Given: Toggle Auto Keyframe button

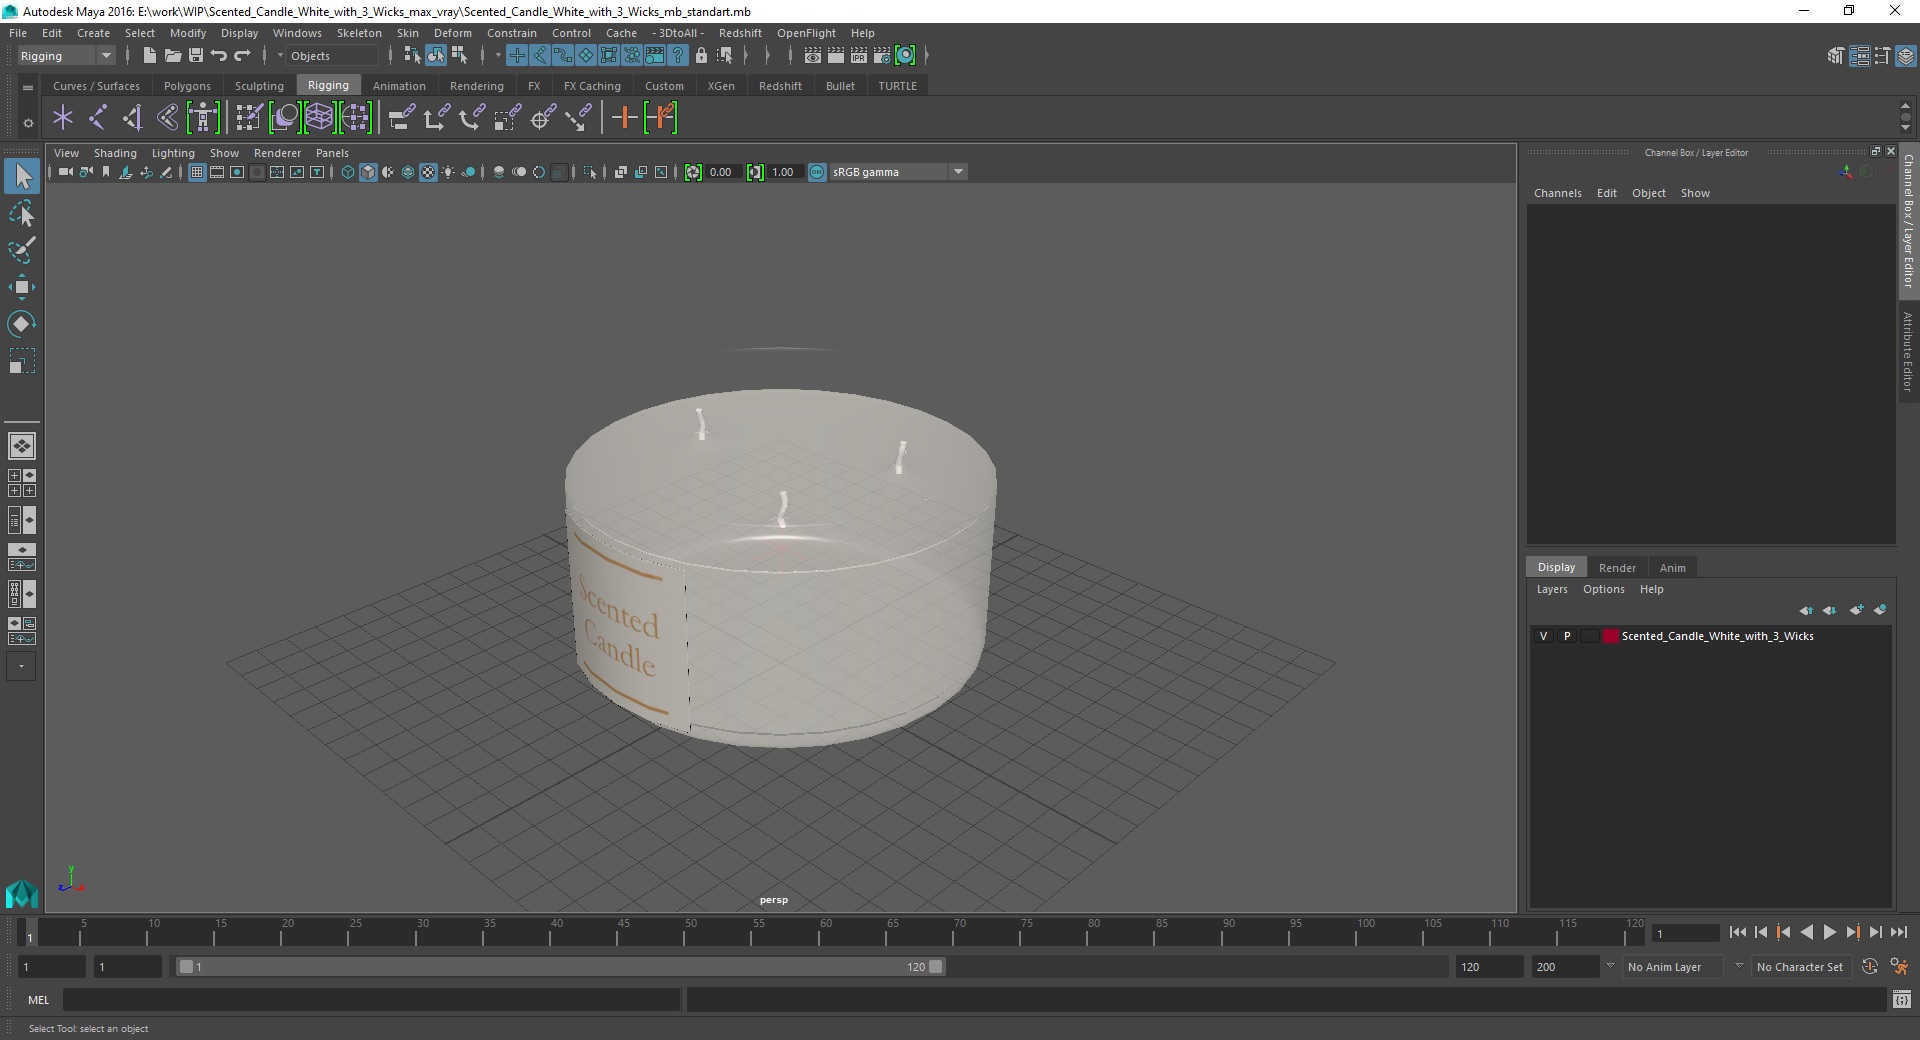Looking at the screenshot, I should pyautogui.click(x=1869, y=967).
